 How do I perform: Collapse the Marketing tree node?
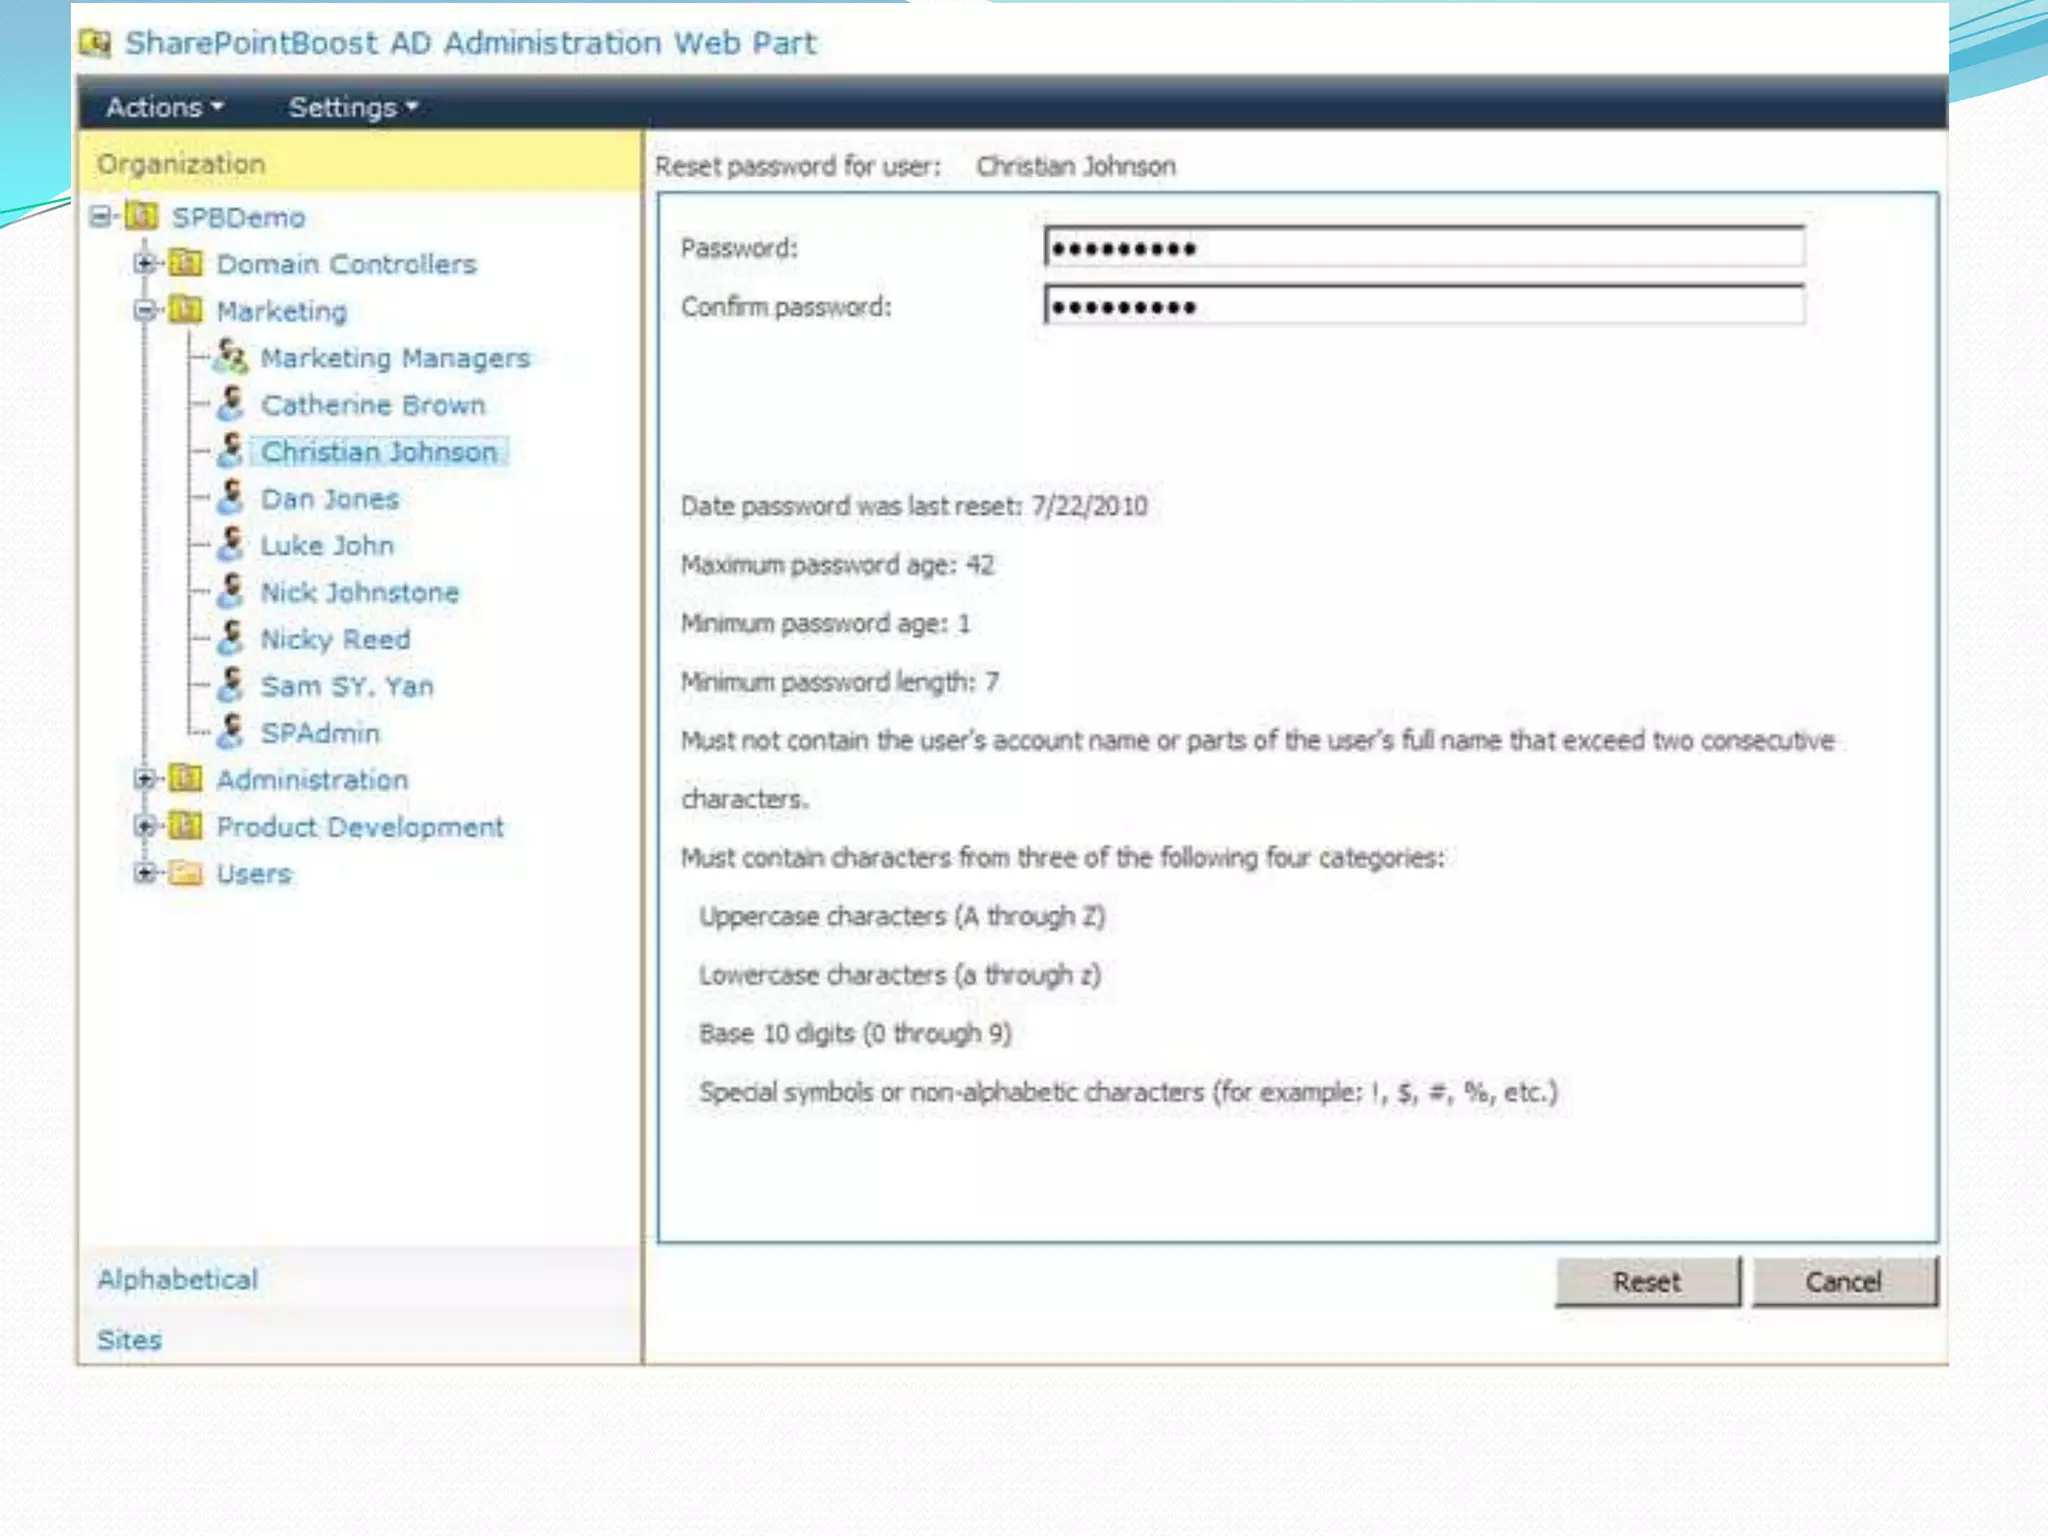click(145, 310)
